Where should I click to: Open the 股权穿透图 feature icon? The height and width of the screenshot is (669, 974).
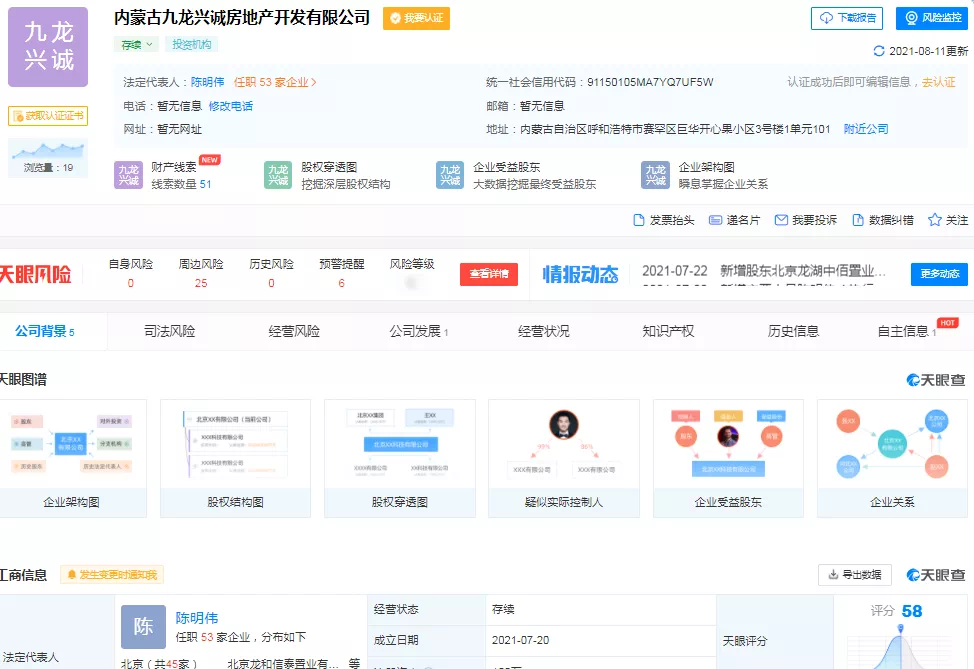pos(279,176)
